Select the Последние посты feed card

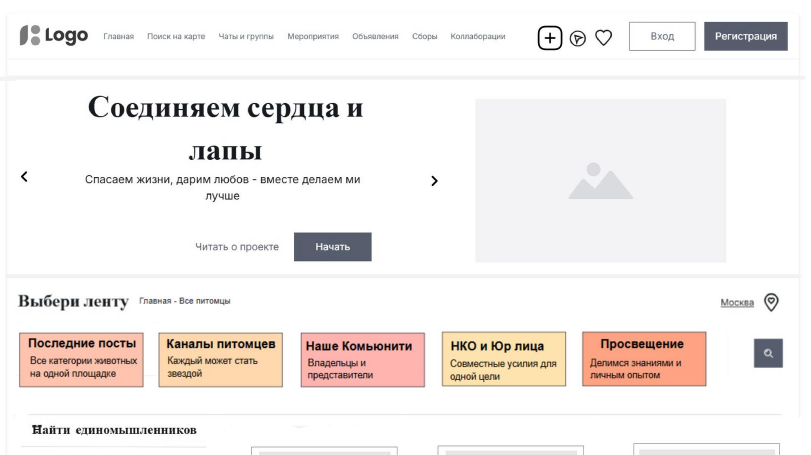coord(81,360)
